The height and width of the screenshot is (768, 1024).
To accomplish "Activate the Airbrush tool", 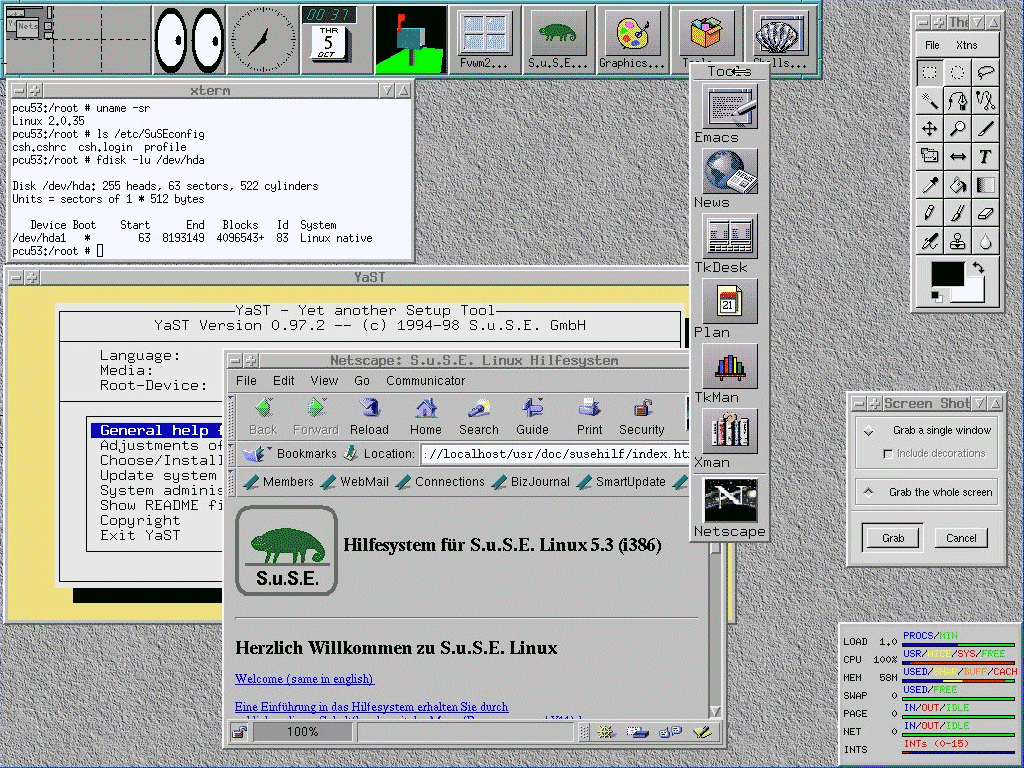I will pos(929,242).
